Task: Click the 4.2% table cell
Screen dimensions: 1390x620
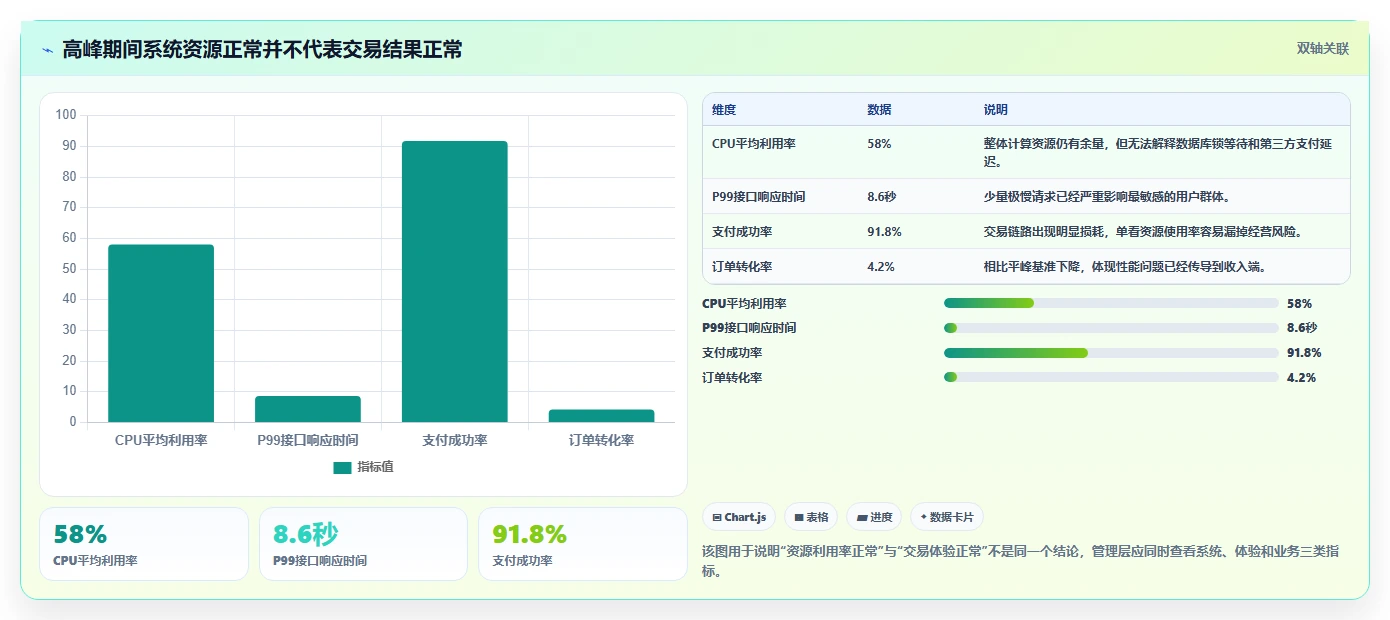Action: (x=881, y=267)
